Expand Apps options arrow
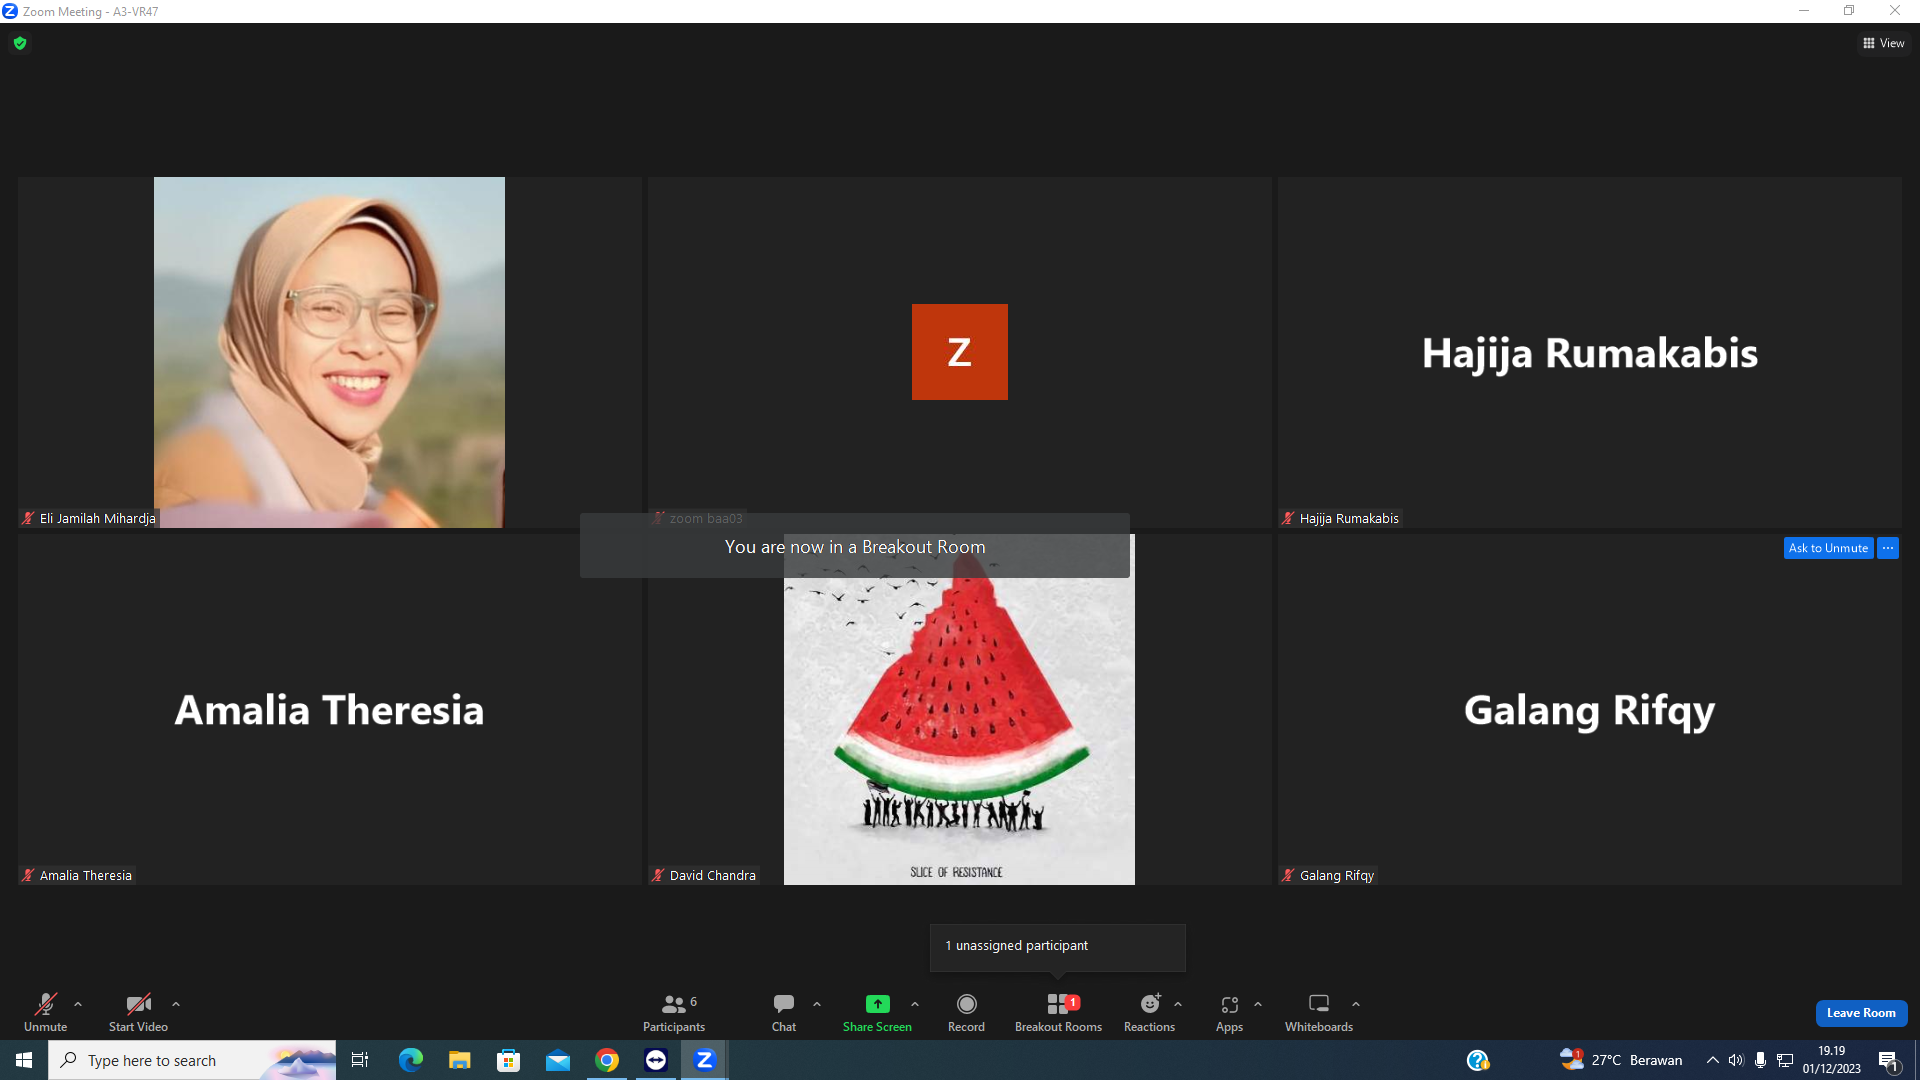Viewport: 1920px width, 1080px height. [1258, 1004]
